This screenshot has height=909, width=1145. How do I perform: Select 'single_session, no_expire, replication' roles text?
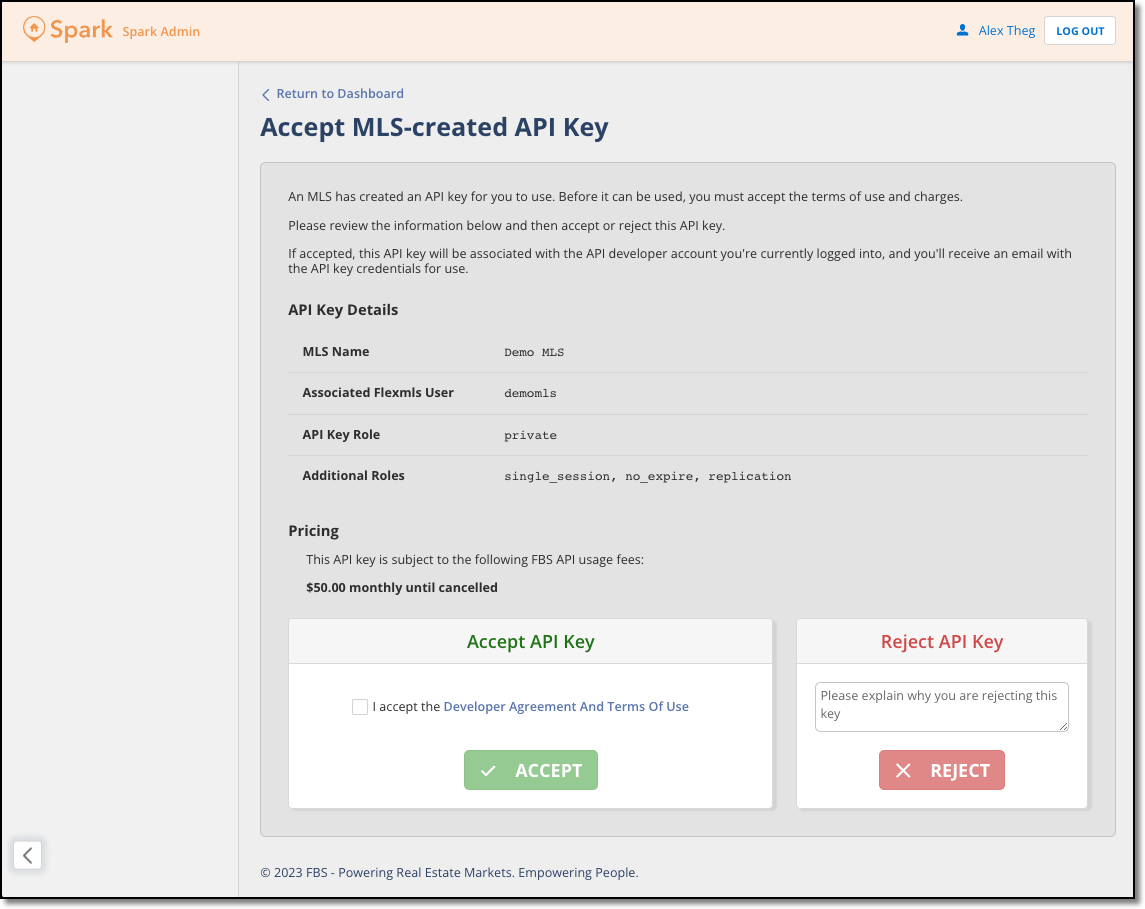pyautogui.click(x=648, y=476)
